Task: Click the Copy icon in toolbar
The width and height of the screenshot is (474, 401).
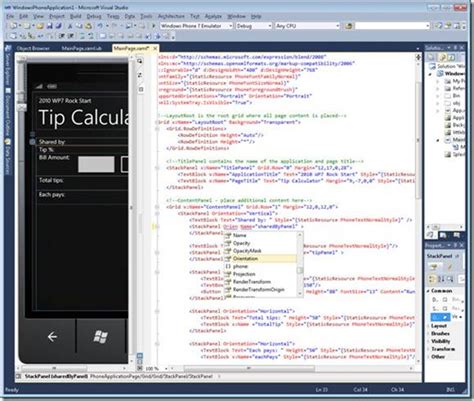Action: point(79,26)
